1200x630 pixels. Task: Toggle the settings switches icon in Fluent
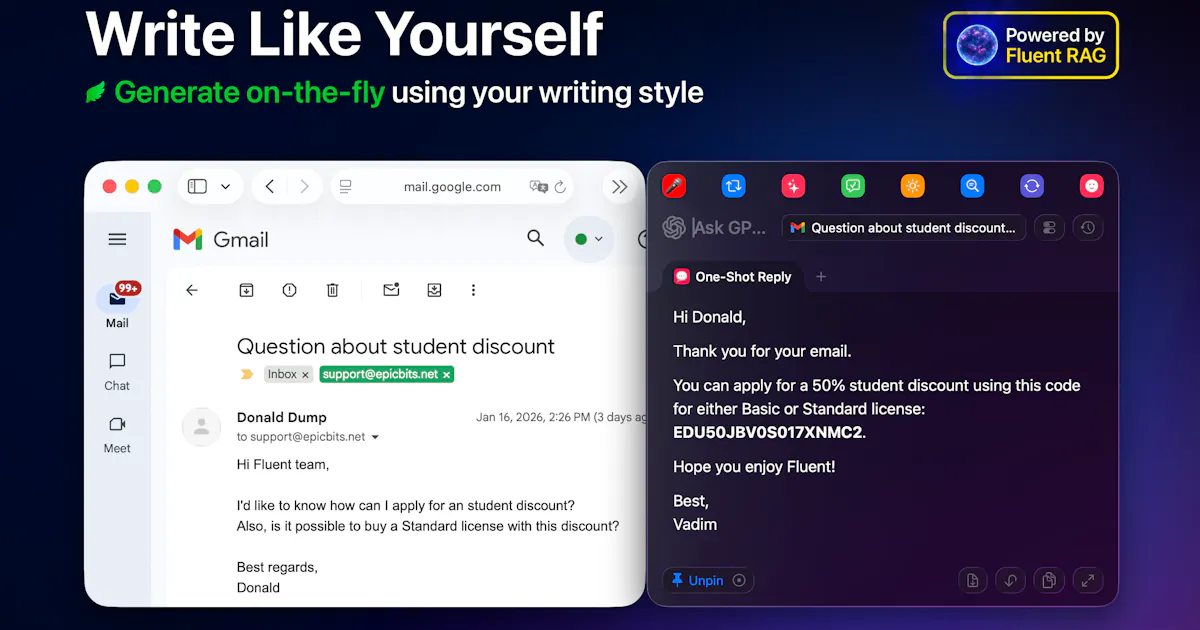click(x=1049, y=228)
